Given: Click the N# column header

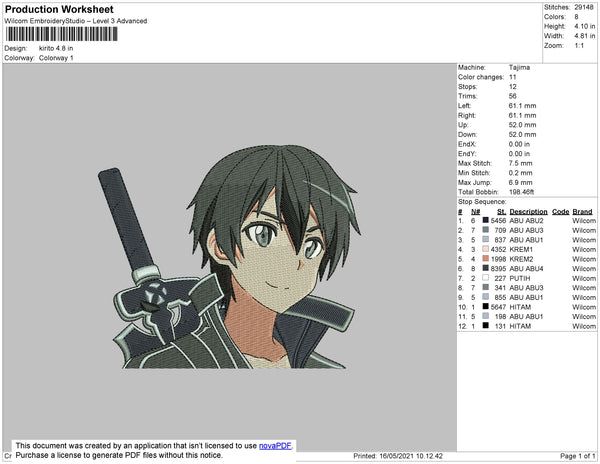Looking at the screenshot, I should (x=475, y=212).
